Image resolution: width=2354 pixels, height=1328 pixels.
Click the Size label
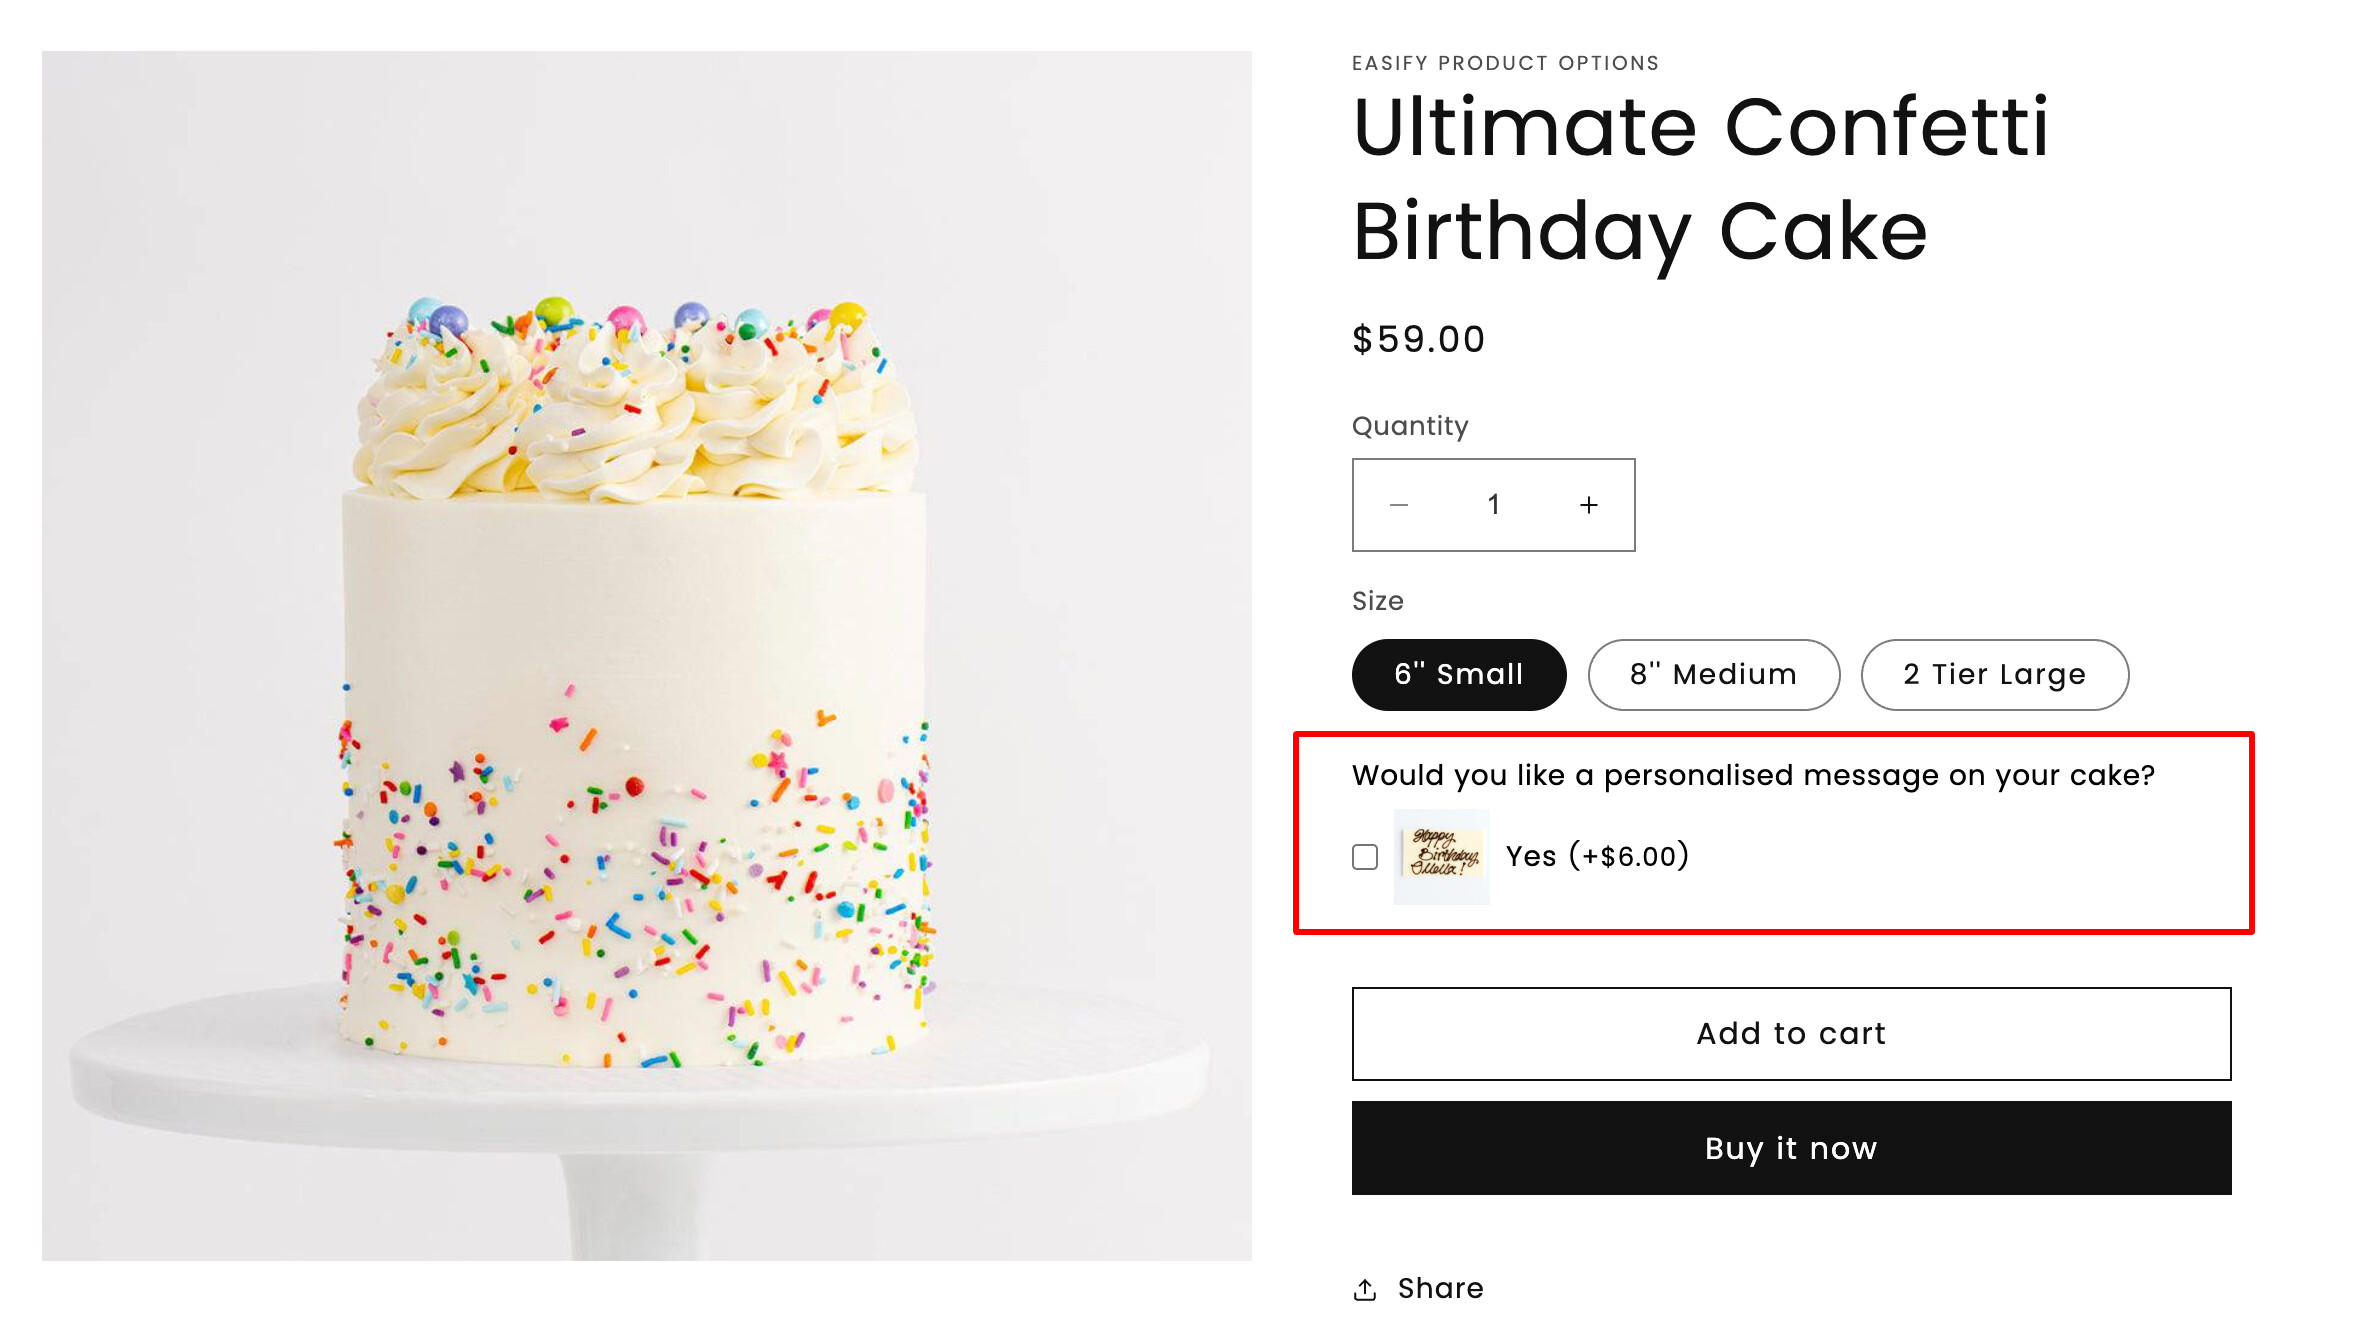point(1377,601)
